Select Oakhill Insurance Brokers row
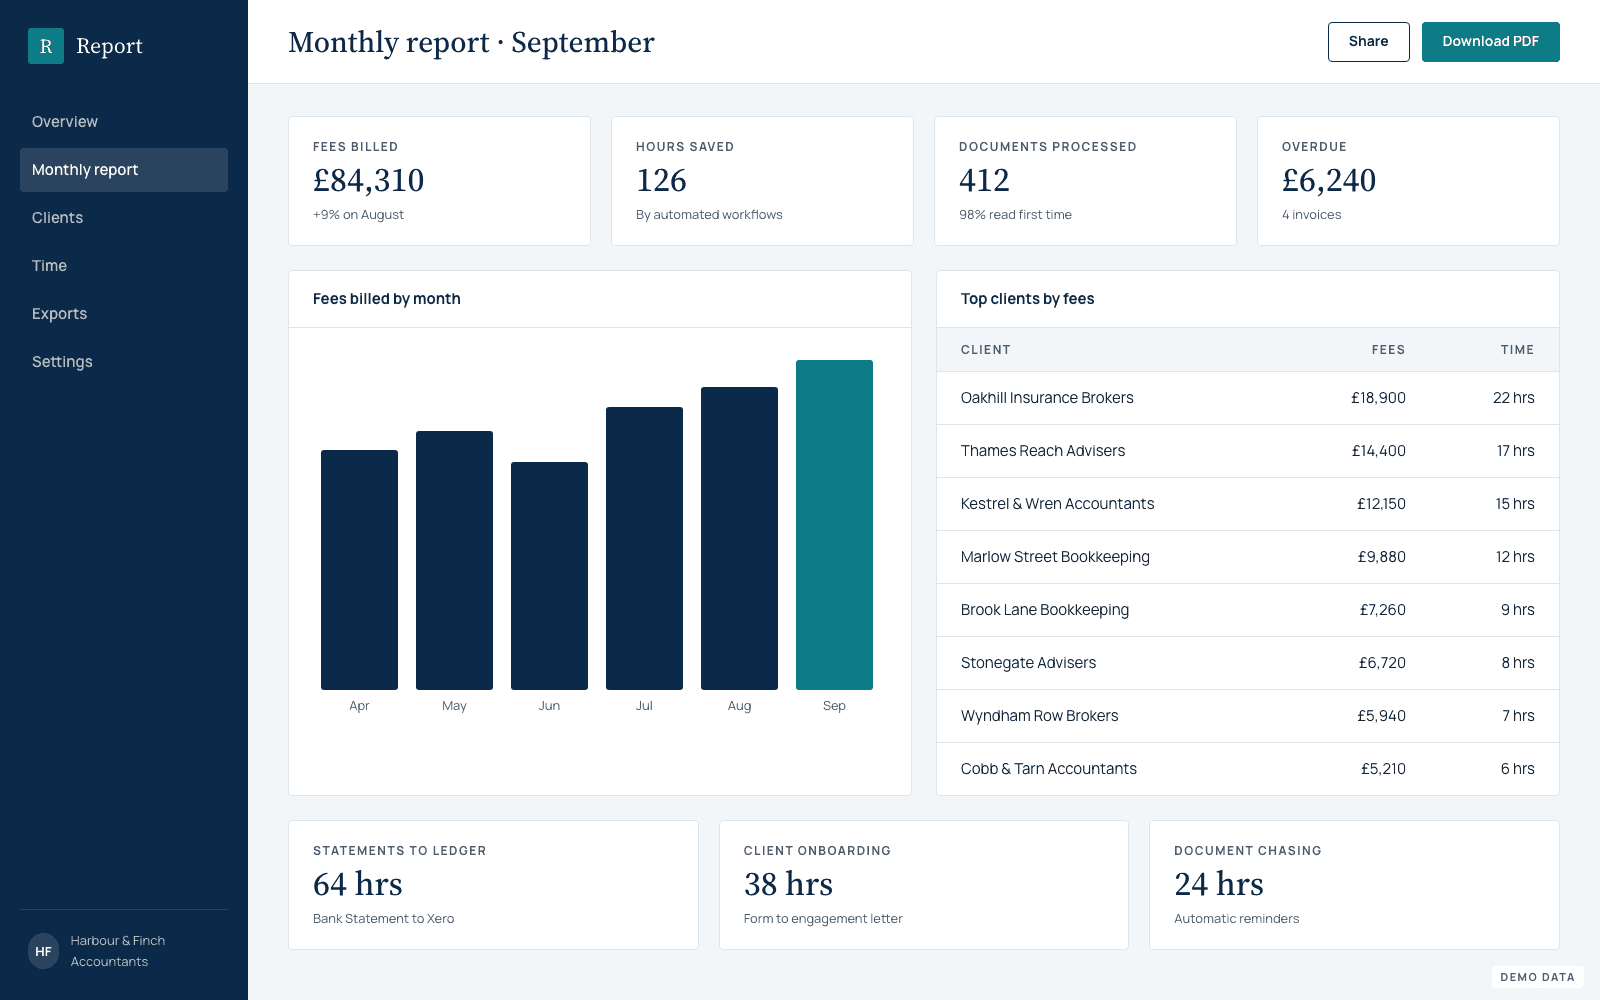 coord(1248,398)
